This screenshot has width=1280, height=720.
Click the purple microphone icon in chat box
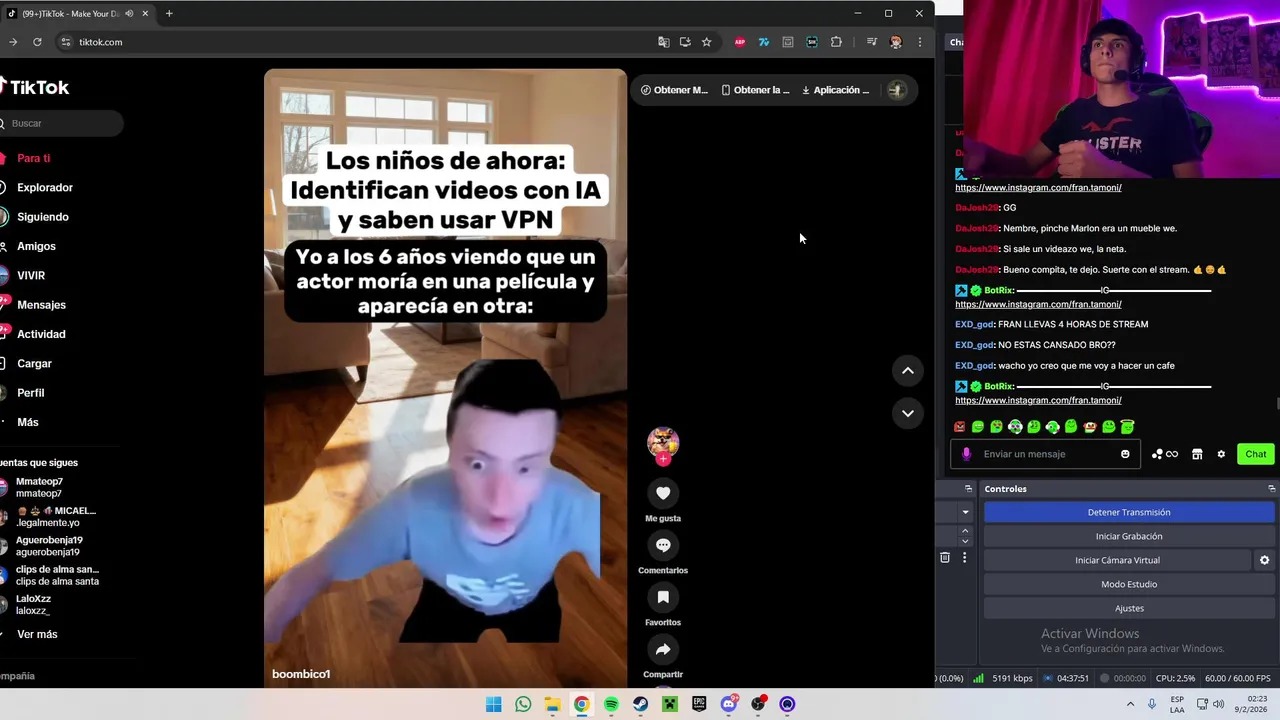[x=966, y=454]
